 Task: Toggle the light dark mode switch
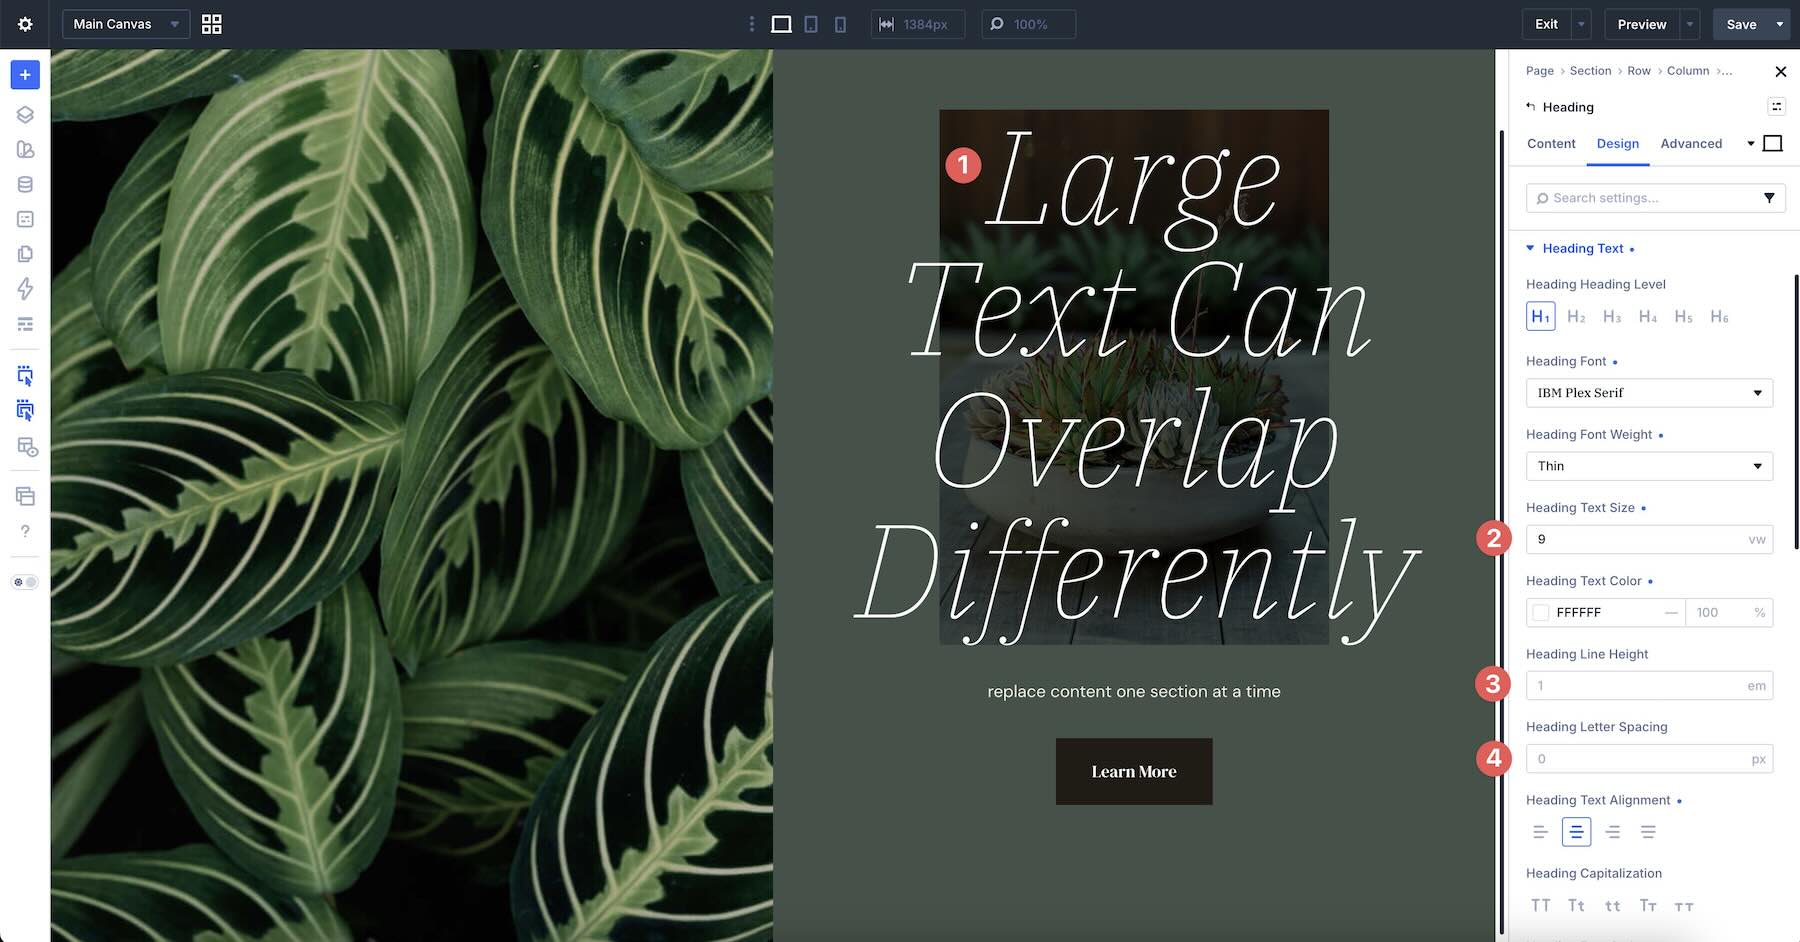coord(25,582)
